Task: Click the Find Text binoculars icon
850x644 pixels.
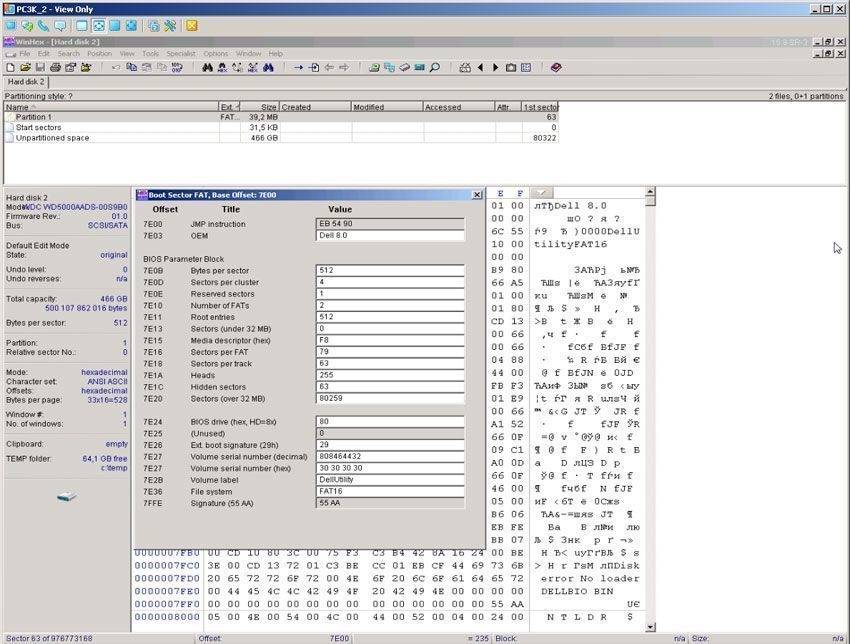Action: tap(207, 68)
